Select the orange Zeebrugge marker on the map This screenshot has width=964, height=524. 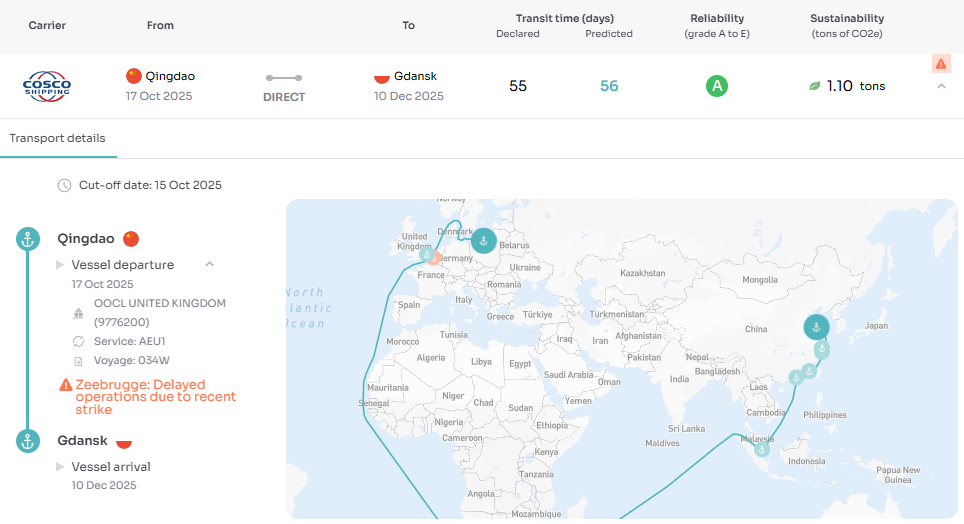coord(433,256)
